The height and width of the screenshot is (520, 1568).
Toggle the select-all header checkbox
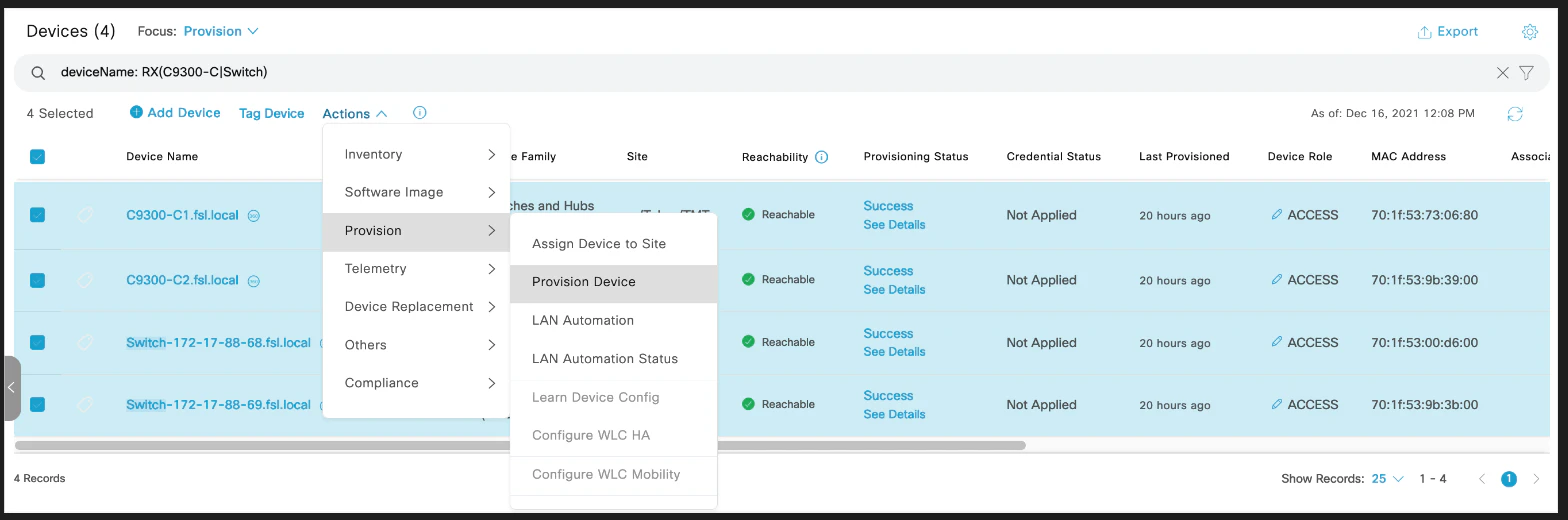(37, 156)
